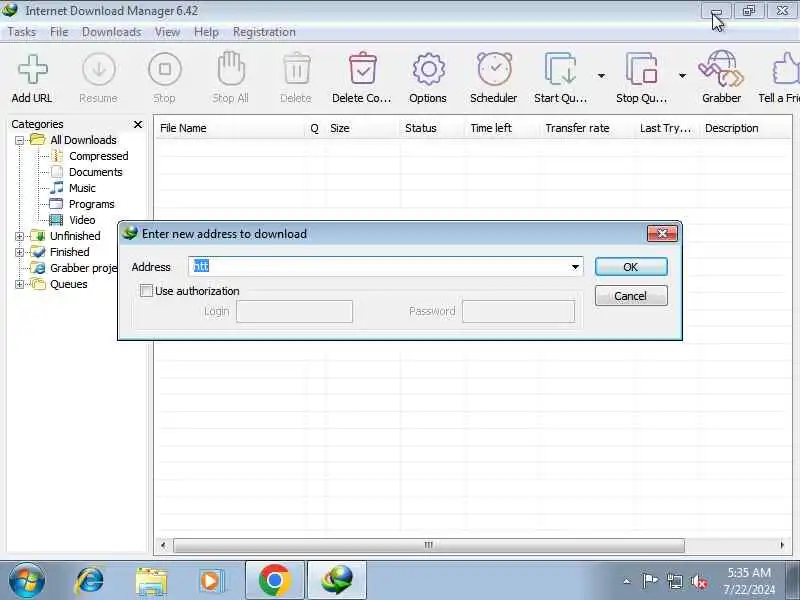
Task: Select the Compressed category
Action: click(x=98, y=156)
